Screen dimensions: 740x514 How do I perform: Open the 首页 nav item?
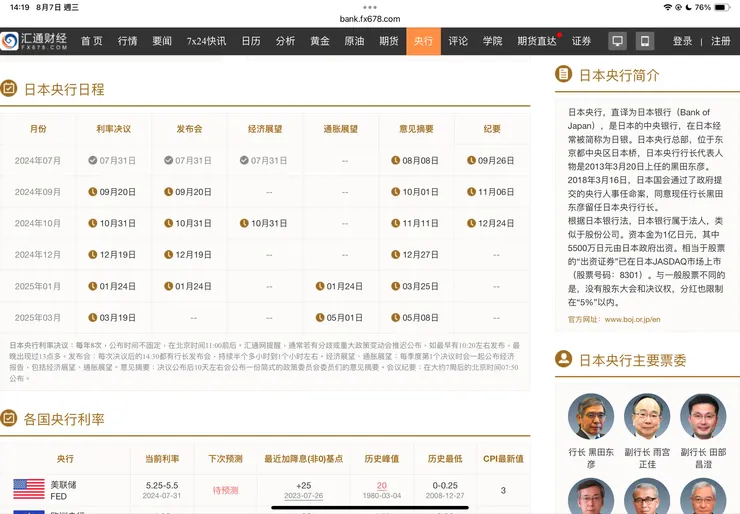click(x=92, y=41)
